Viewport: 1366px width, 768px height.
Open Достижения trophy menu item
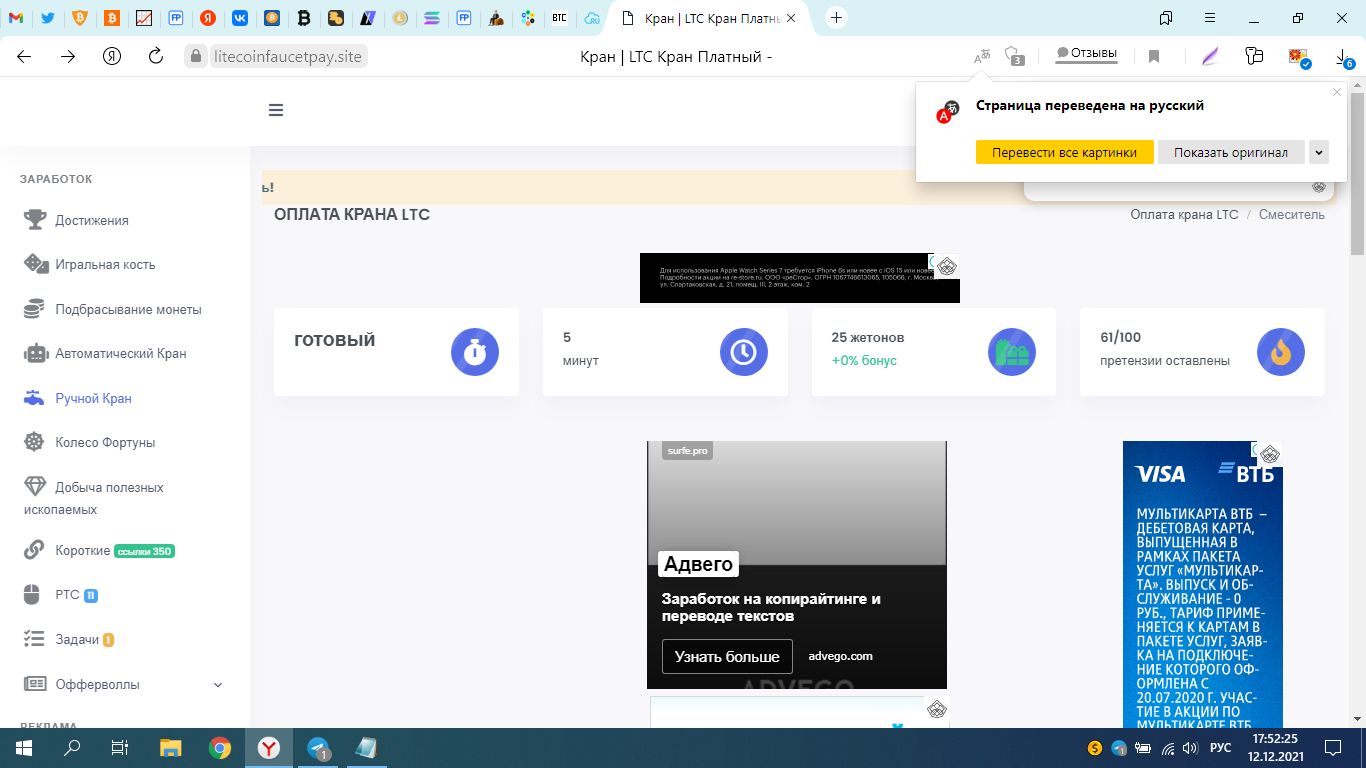[x=91, y=220]
